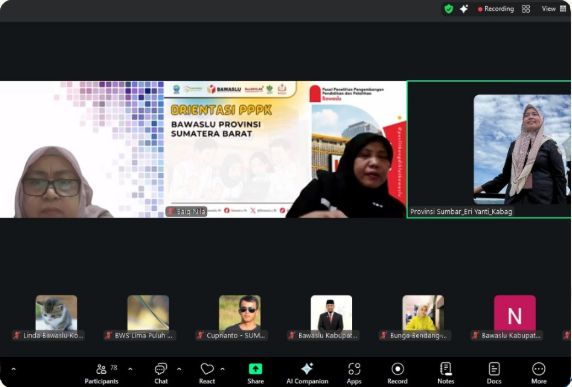Click the muted mic icon beside Baiq NIA
Screen dimensions: 572x387
(x=171, y=212)
